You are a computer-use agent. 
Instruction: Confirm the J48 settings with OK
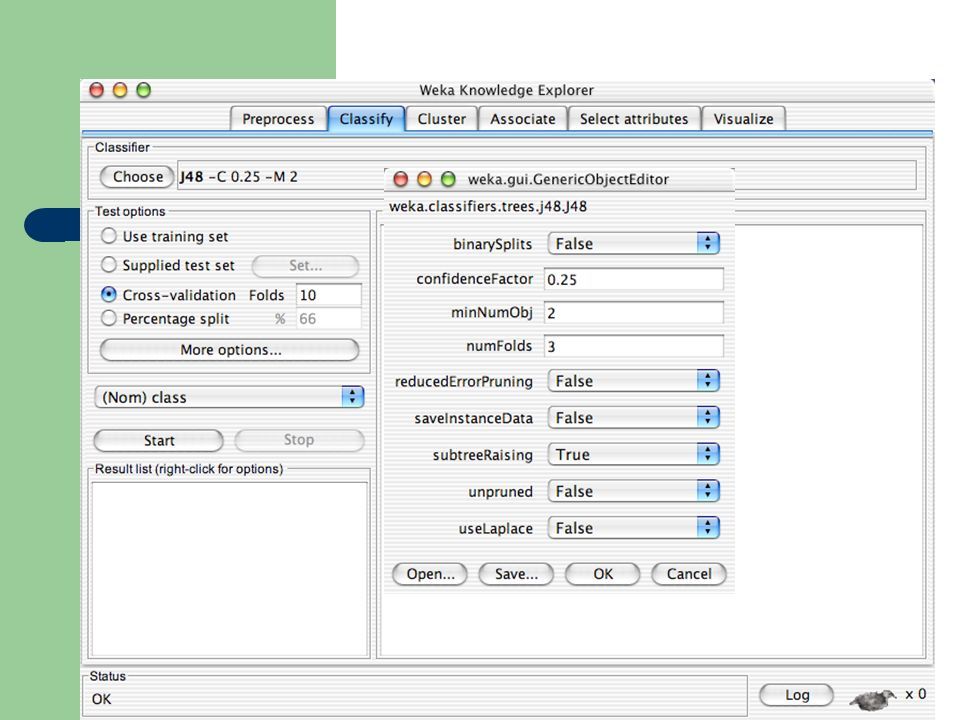[602, 574]
